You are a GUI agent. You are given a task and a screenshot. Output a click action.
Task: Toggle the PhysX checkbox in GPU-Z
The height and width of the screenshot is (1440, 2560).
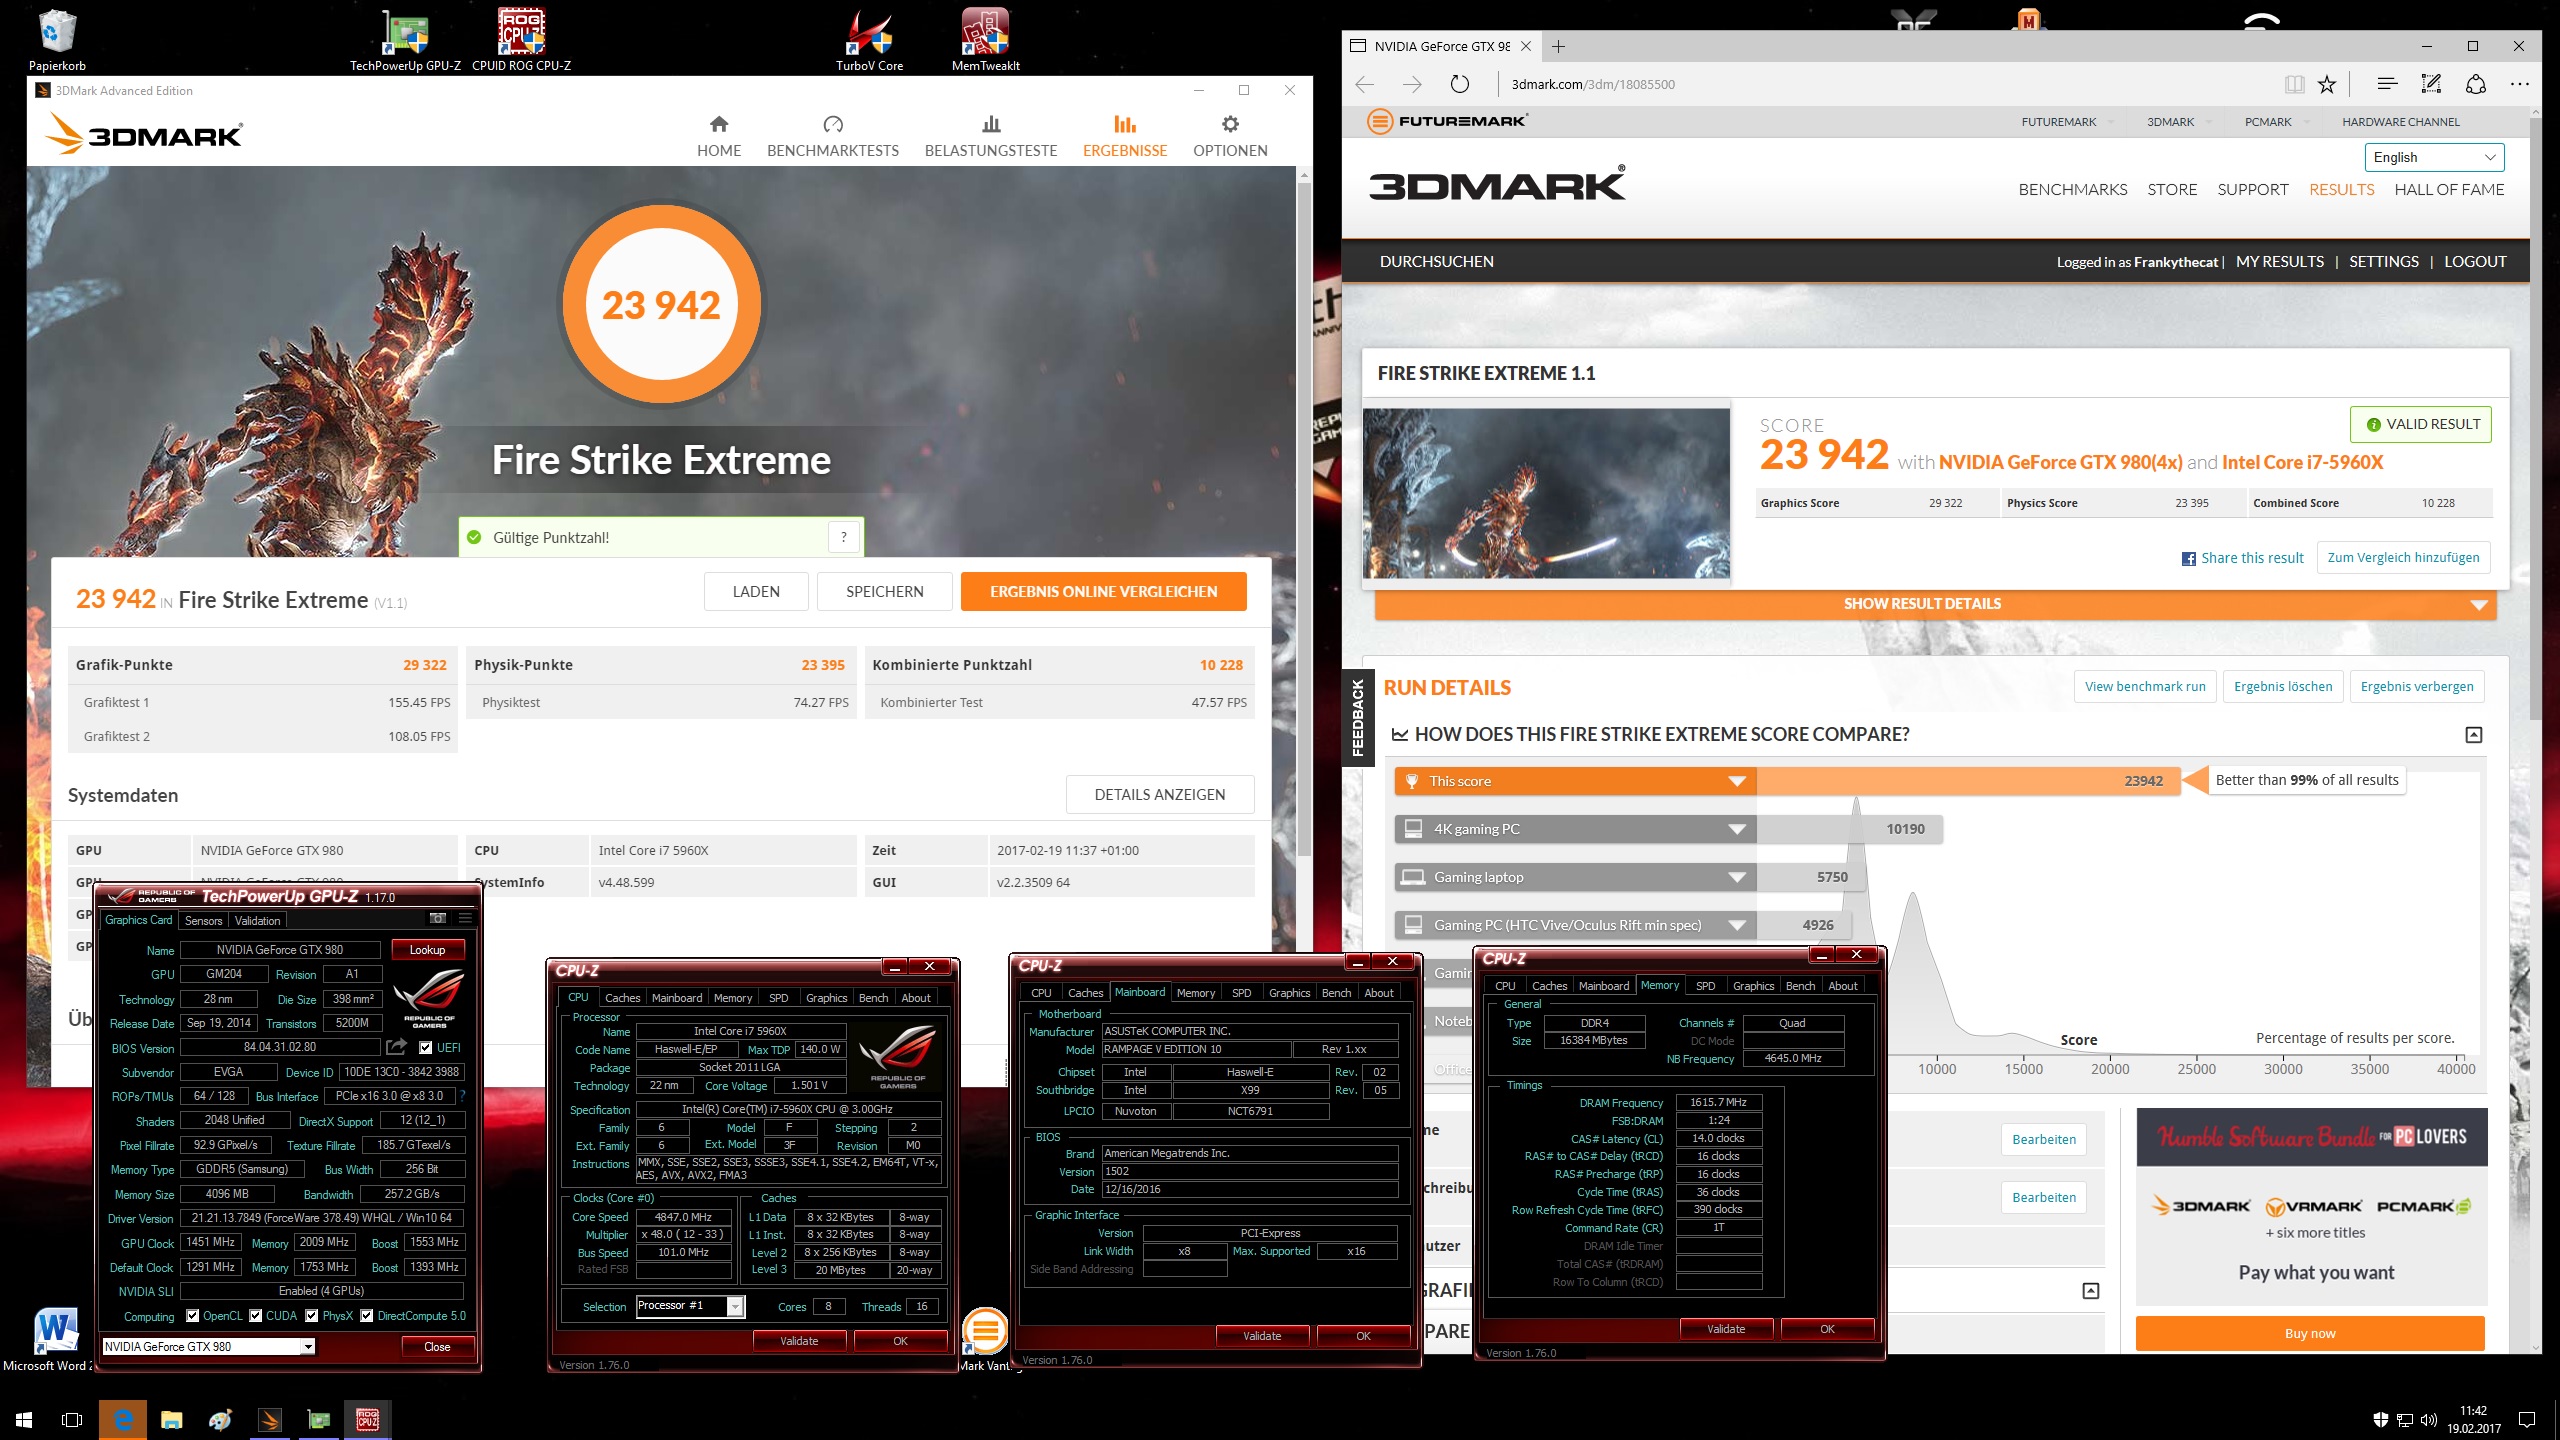point(312,1316)
